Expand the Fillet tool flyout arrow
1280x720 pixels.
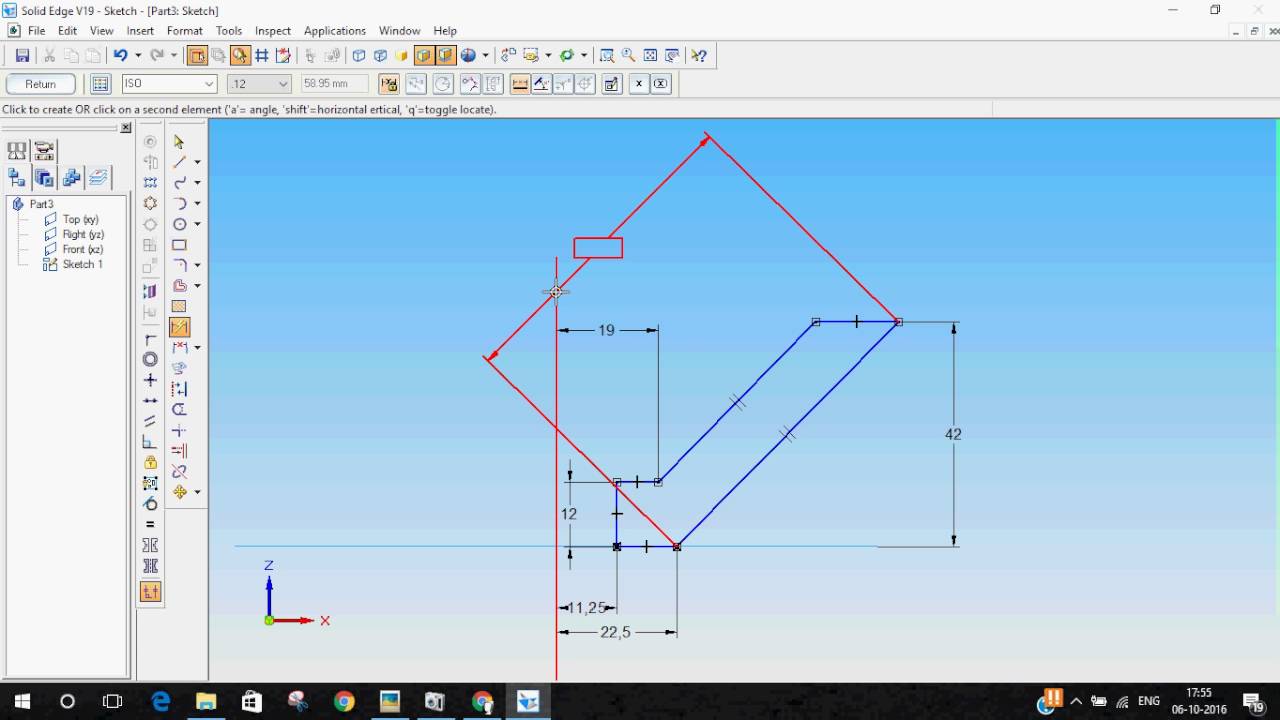197,265
